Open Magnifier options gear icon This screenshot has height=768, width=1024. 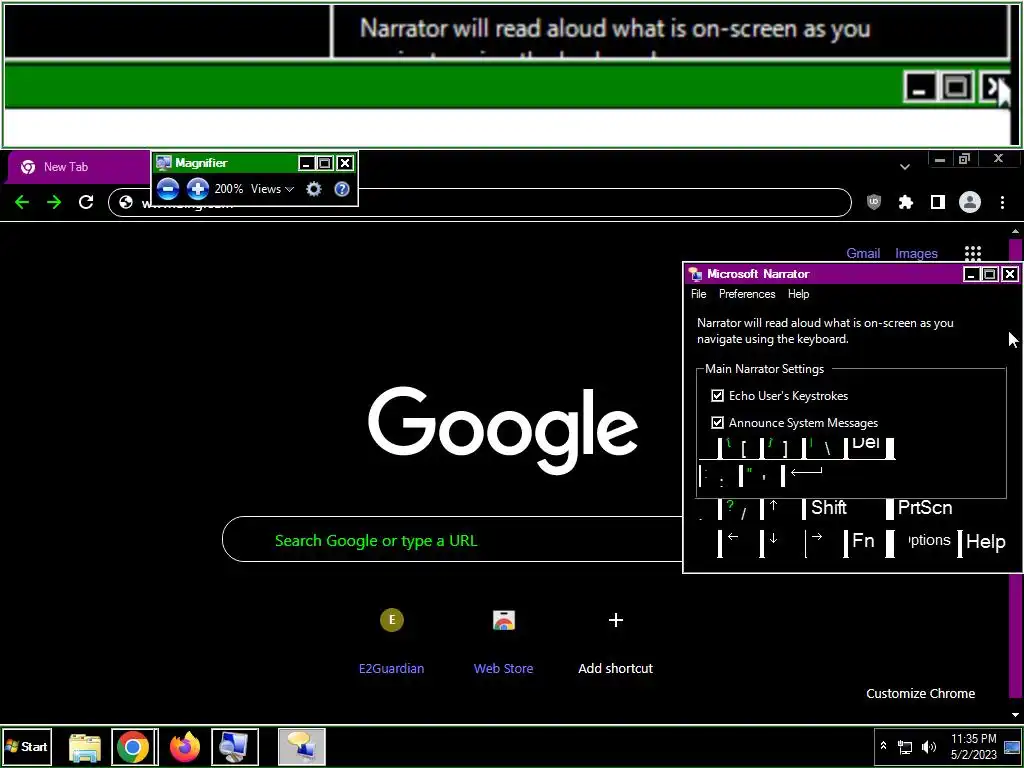[x=313, y=189]
